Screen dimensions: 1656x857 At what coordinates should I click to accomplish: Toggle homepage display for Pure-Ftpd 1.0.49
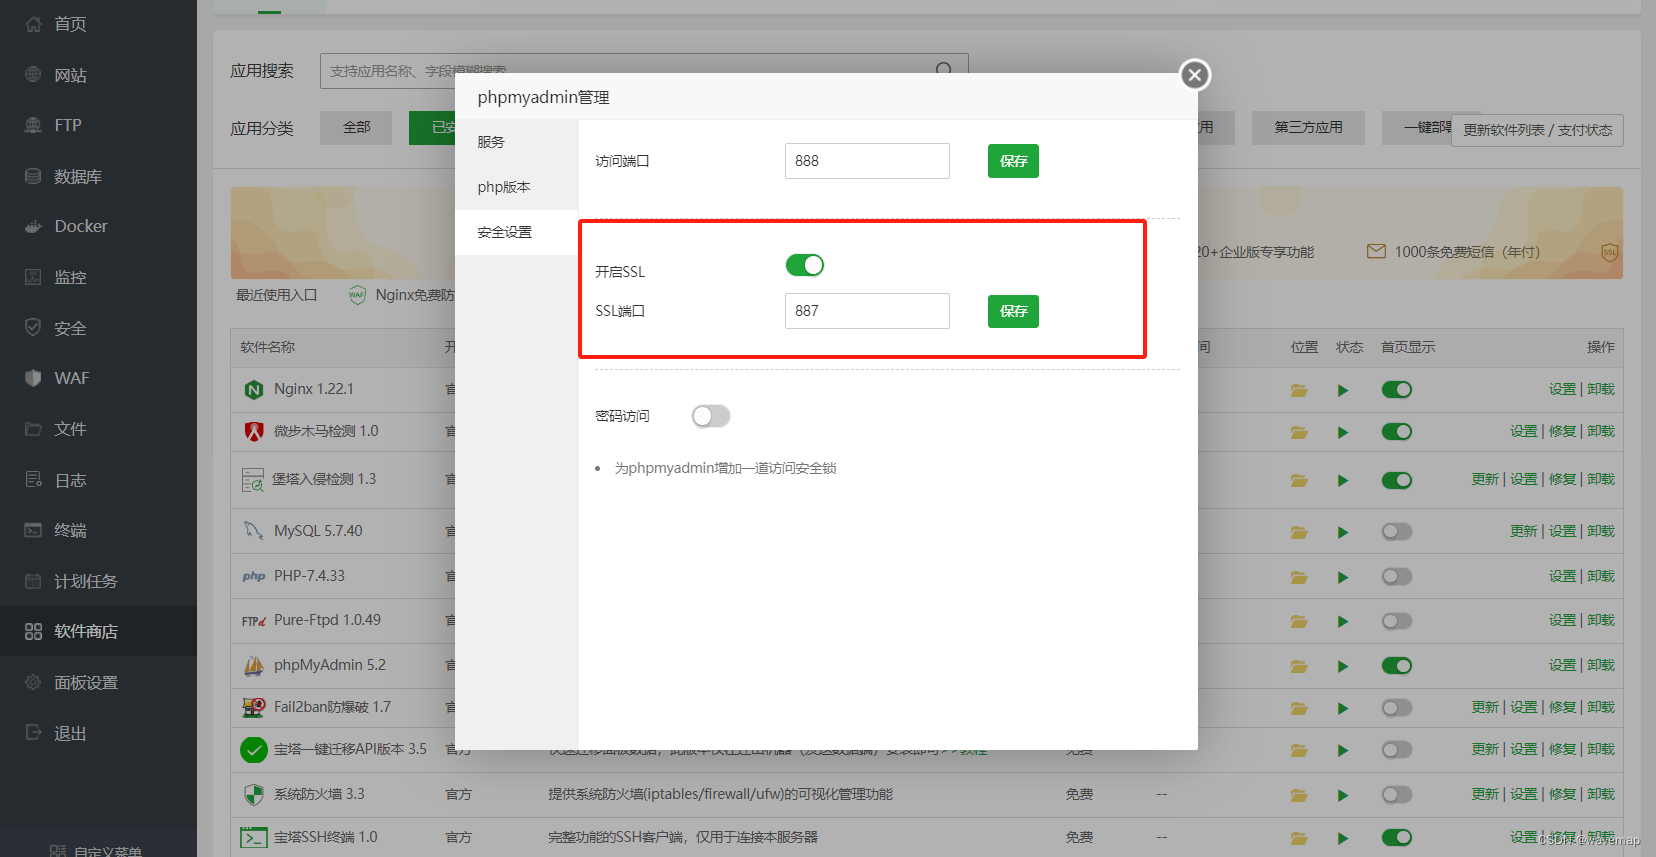coord(1397,621)
